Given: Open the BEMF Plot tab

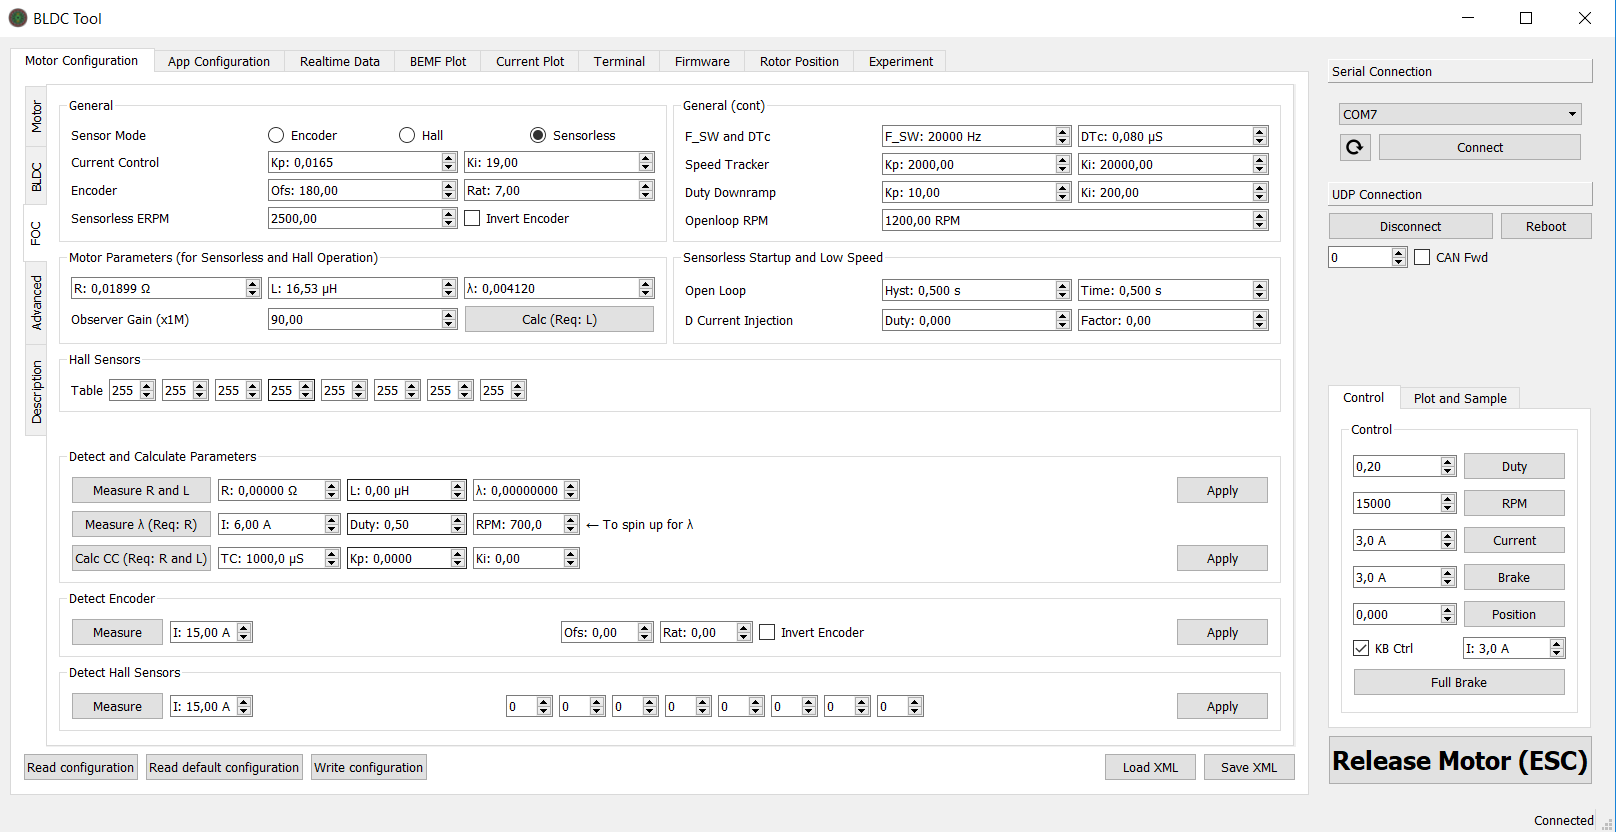Looking at the screenshot, I should 438,61.
